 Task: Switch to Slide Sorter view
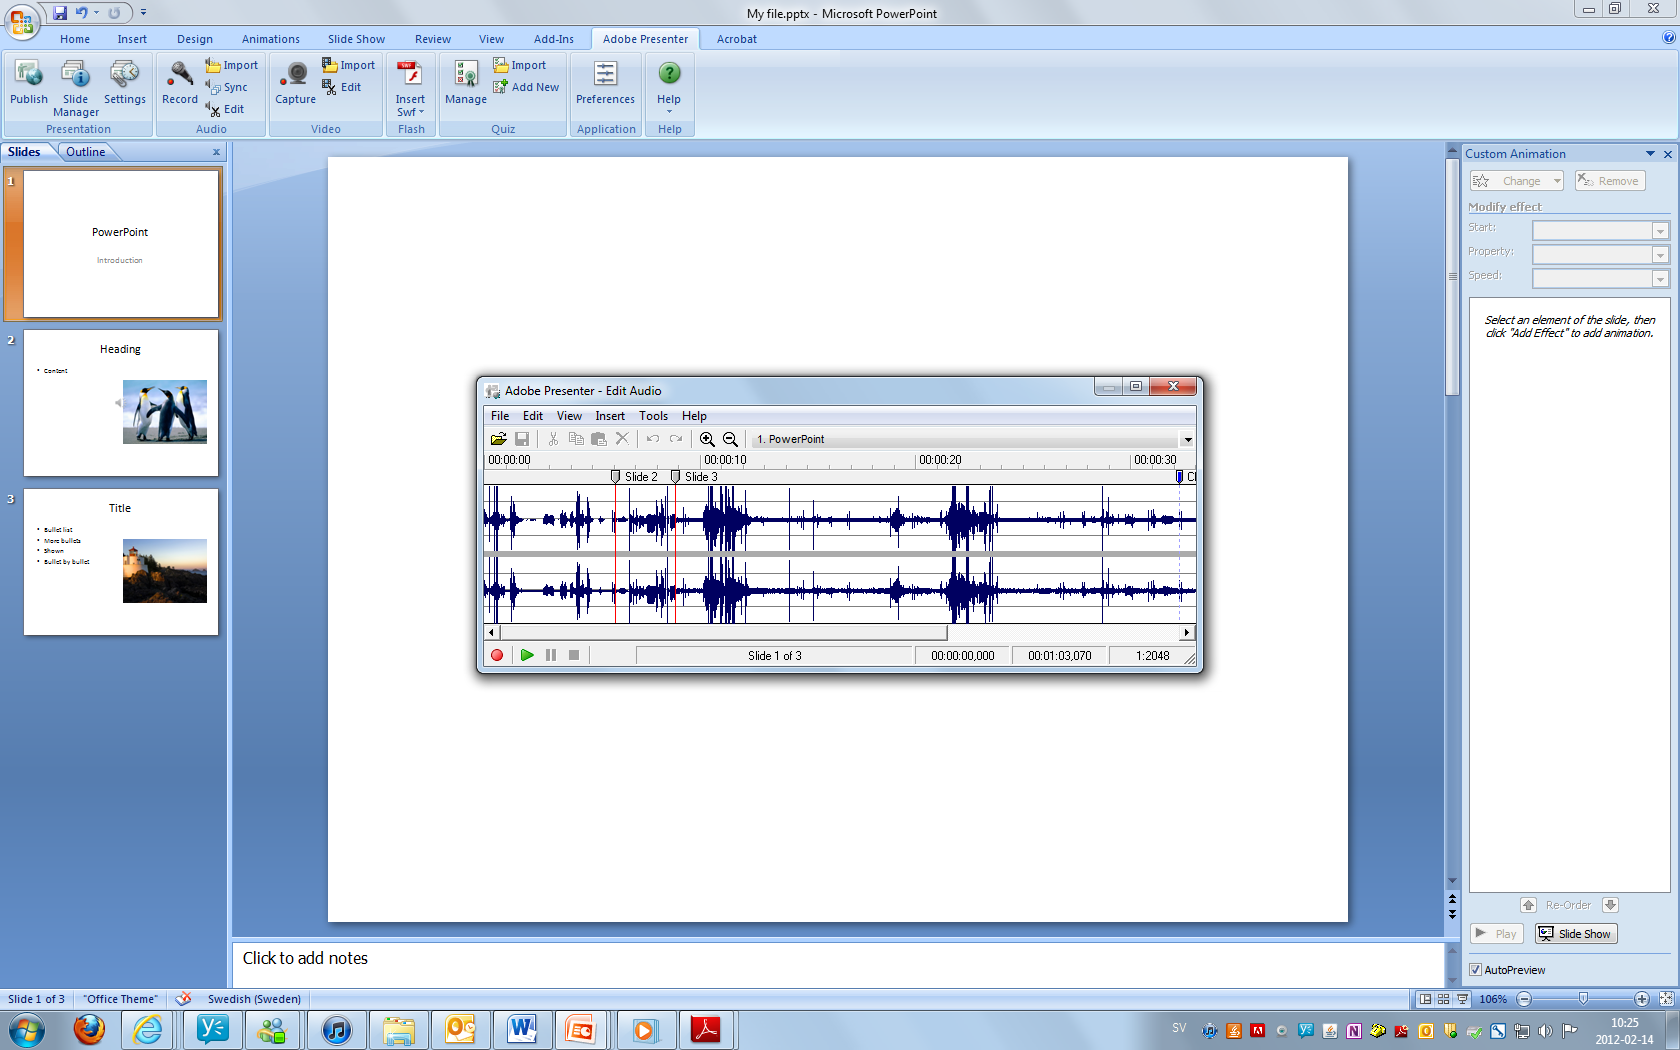1443,999
